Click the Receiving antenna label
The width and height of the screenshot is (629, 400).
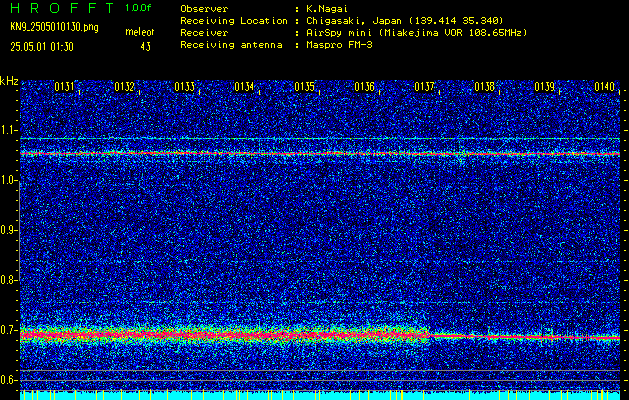pos(231,45)
